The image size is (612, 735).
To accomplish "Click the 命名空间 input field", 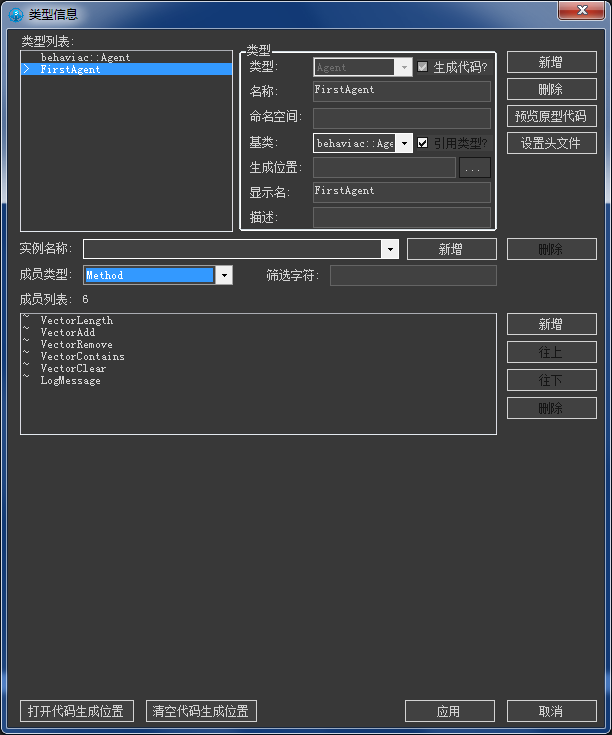I will [402, 118].
